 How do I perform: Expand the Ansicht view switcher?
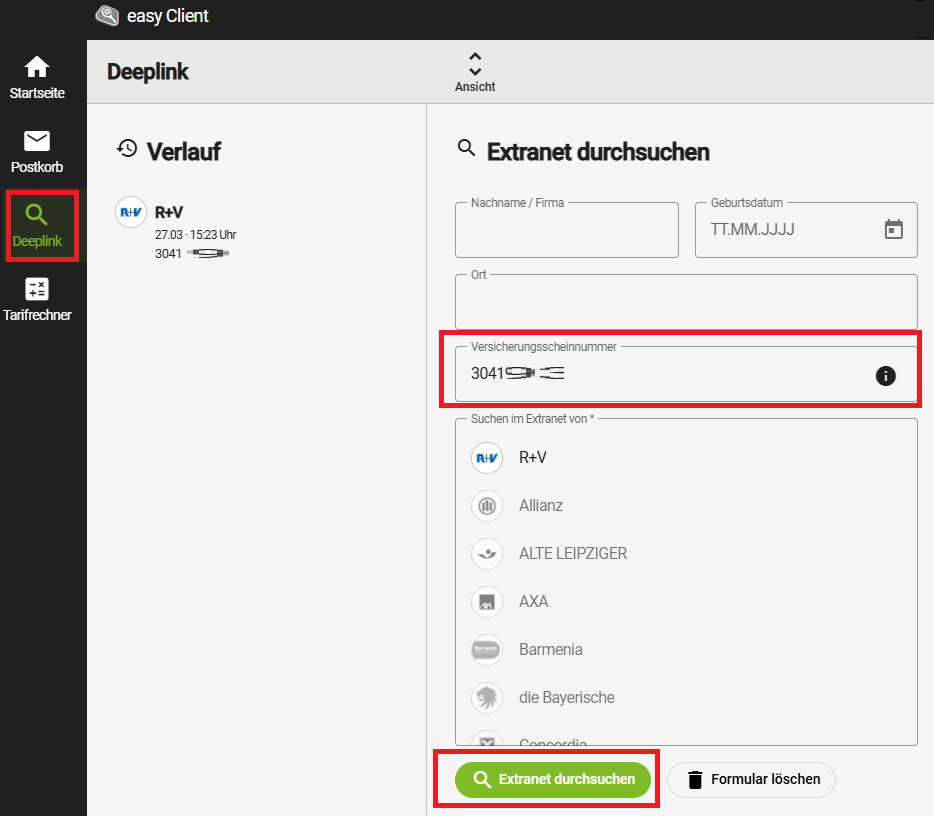click(x=475, y=71)
